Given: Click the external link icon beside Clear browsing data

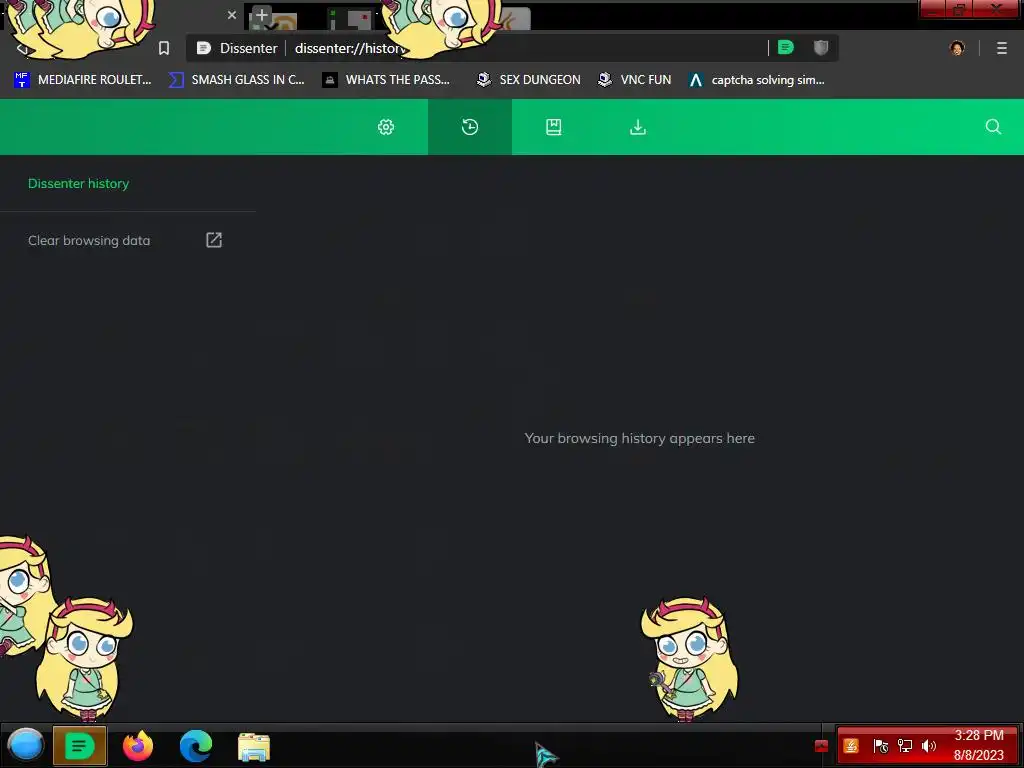Looking at the screenshot, I should [214, 240].
